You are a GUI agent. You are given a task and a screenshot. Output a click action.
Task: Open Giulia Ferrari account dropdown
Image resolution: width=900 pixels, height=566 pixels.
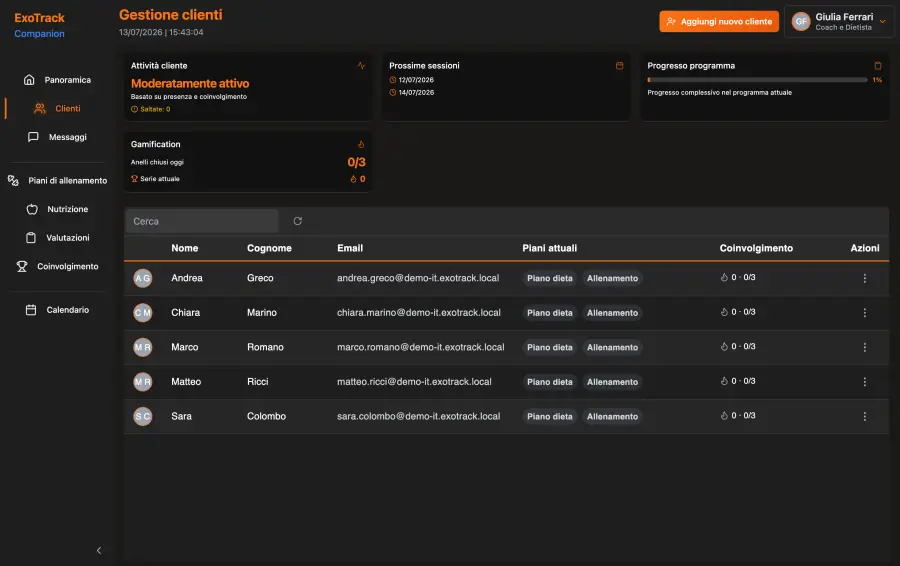(839, 22)
